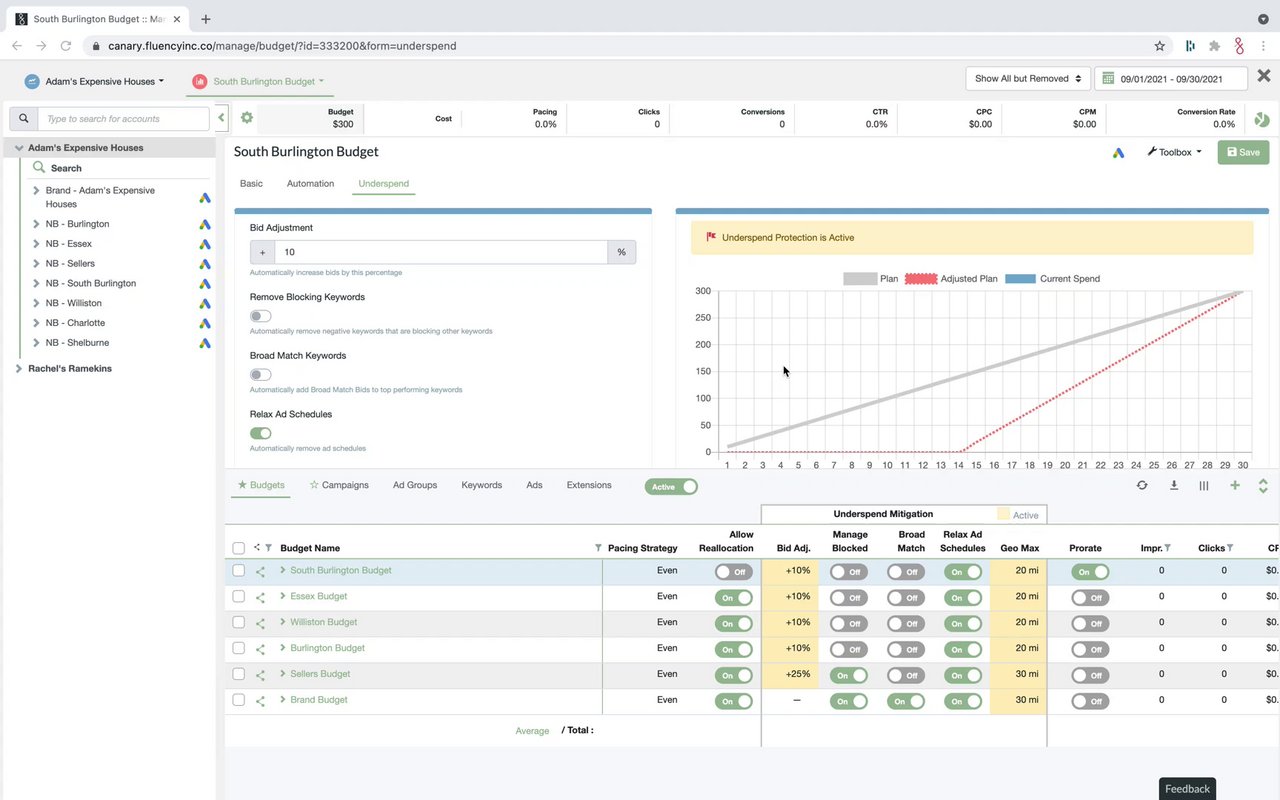Go back in the browser

click(x=17, y=46)
